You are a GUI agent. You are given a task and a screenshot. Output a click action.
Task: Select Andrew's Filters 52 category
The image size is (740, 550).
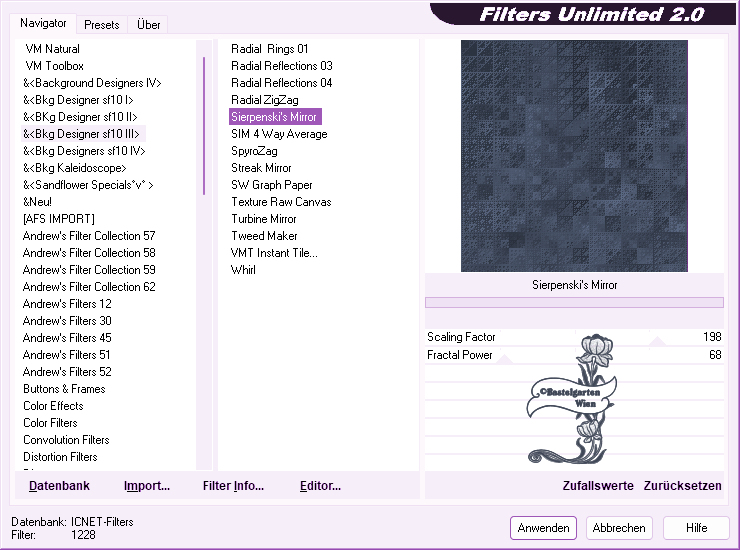coord(67,372)
